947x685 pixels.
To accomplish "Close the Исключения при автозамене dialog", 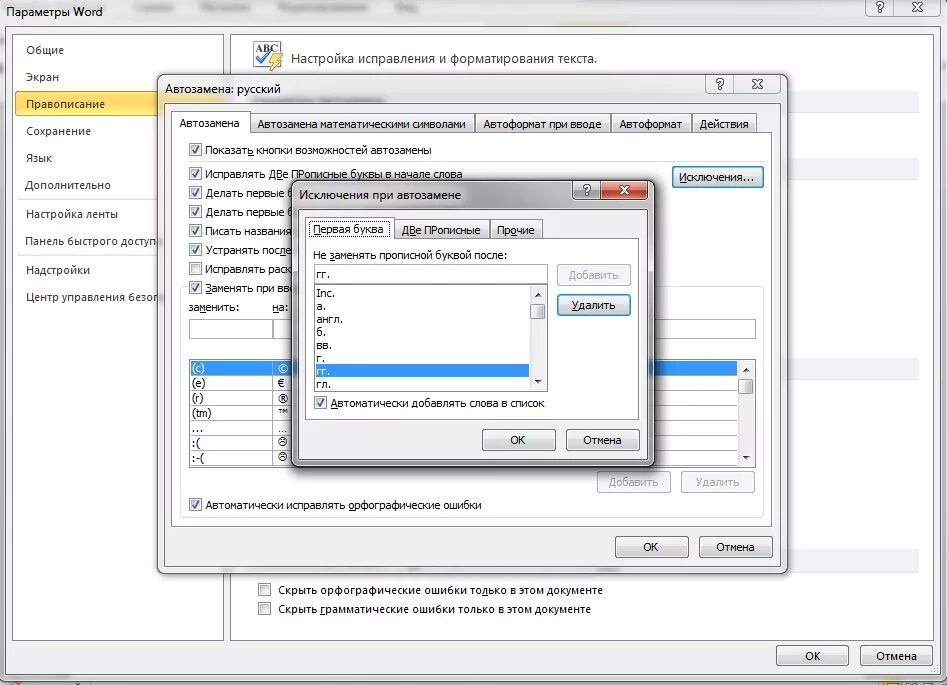I will pos(624,190).
